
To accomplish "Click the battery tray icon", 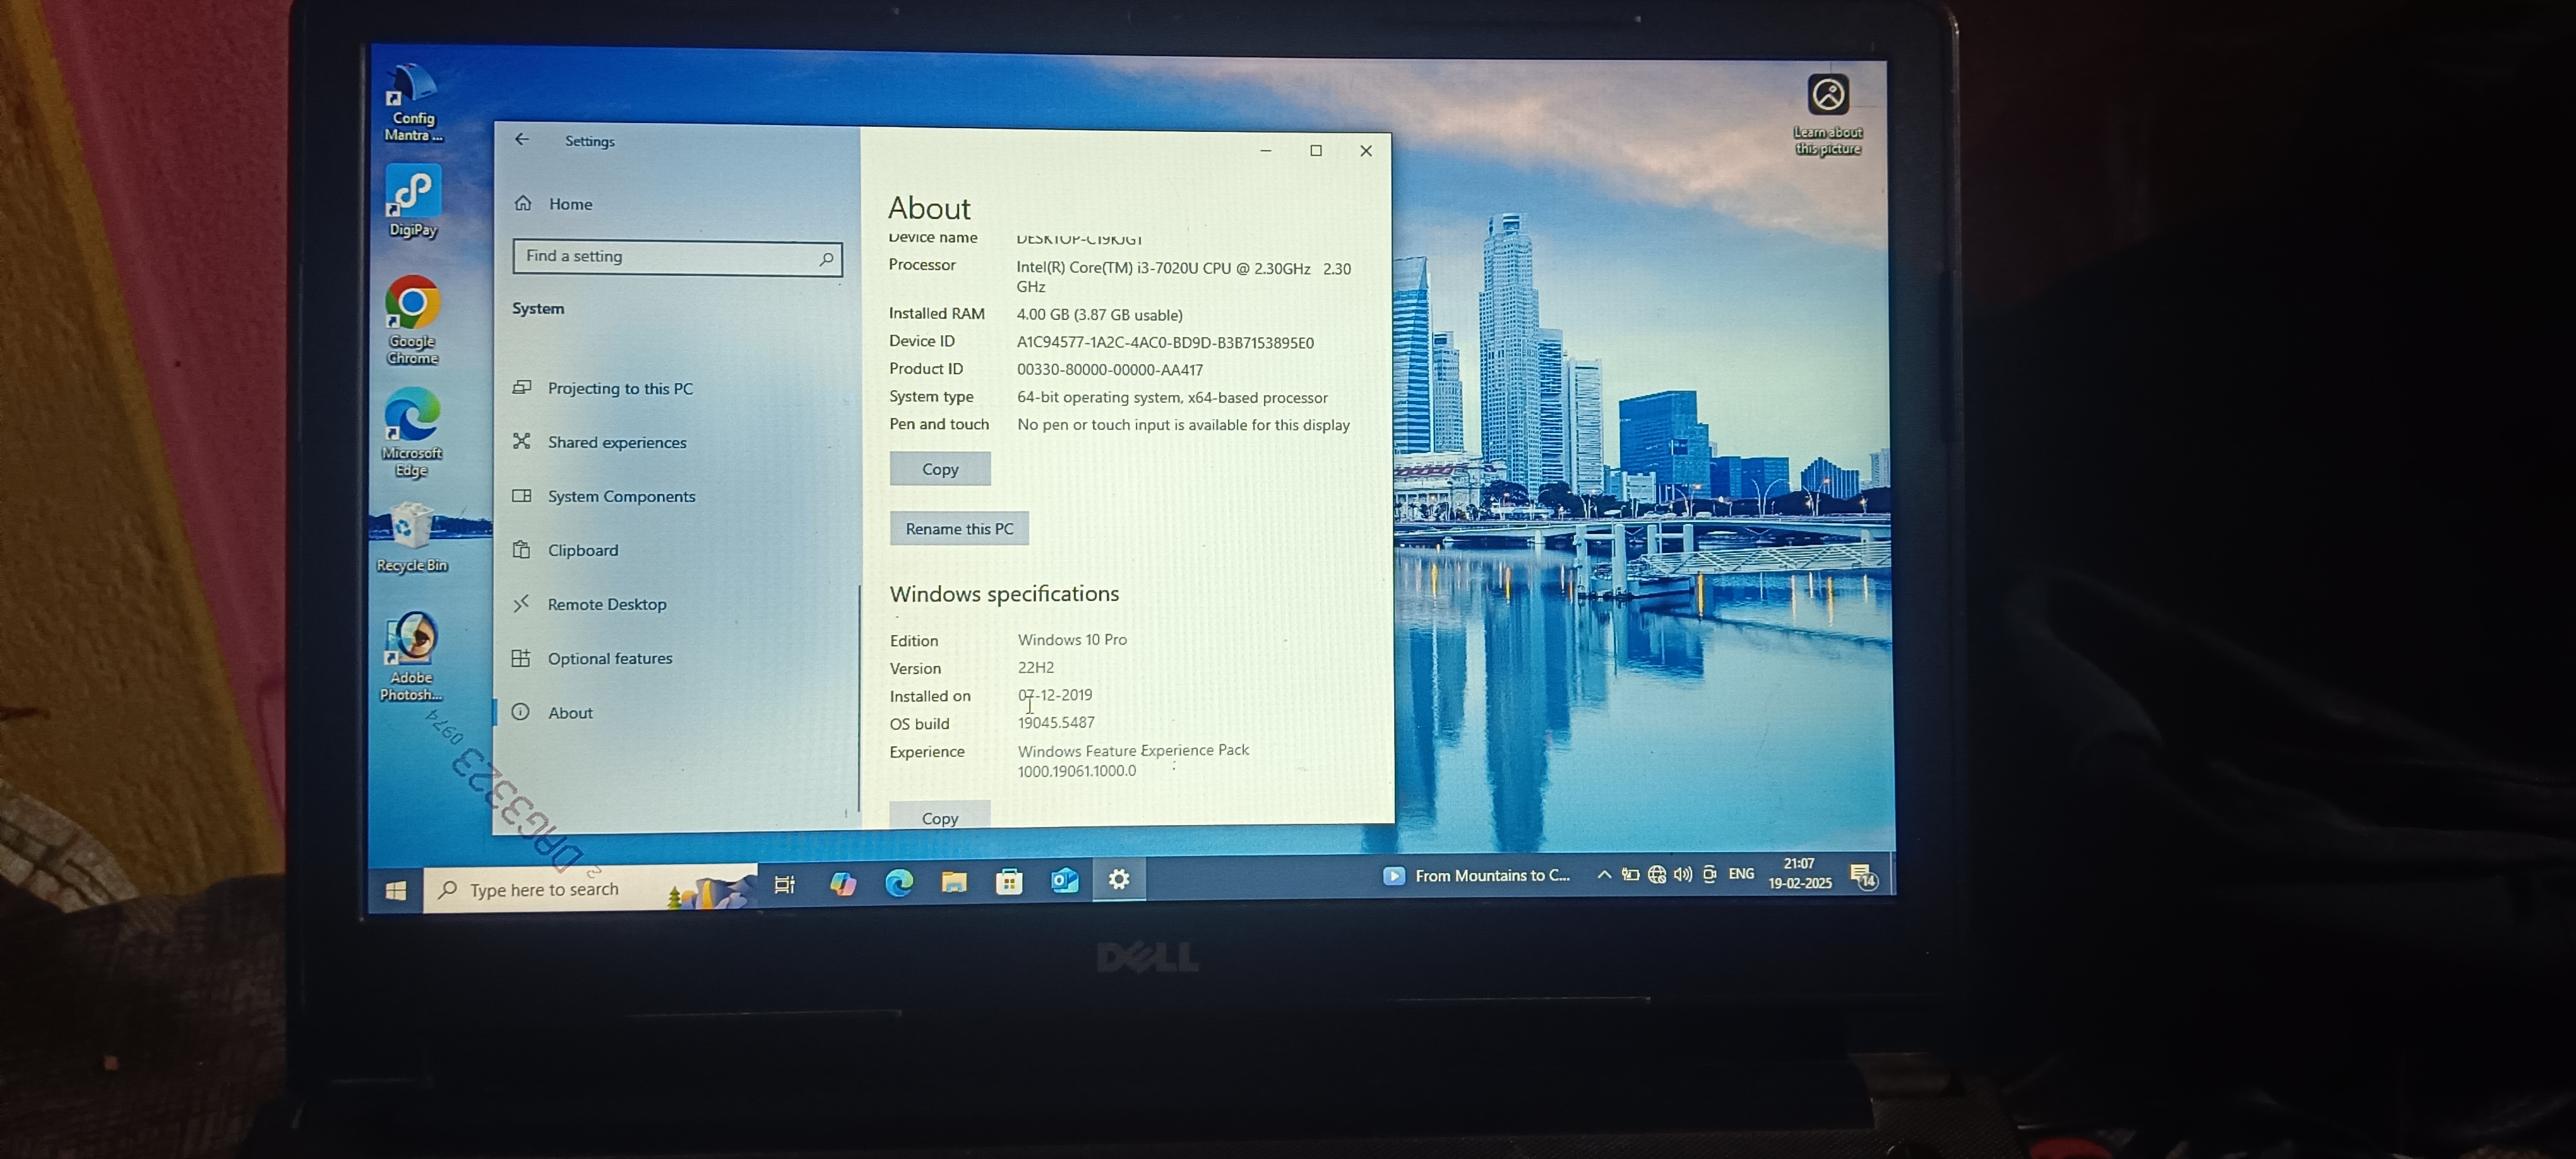I will click(x=1630, y=874).
